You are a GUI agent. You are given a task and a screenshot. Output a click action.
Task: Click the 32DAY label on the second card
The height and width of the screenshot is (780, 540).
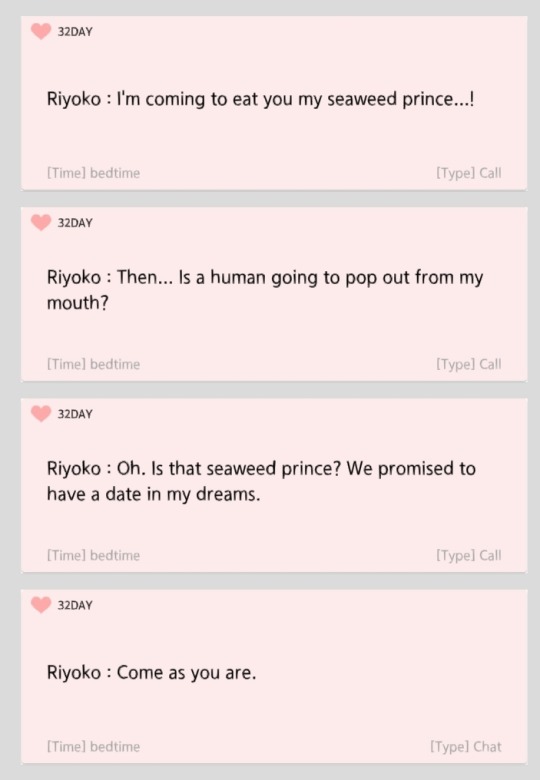pyautogui.click(x=75, y=223)
